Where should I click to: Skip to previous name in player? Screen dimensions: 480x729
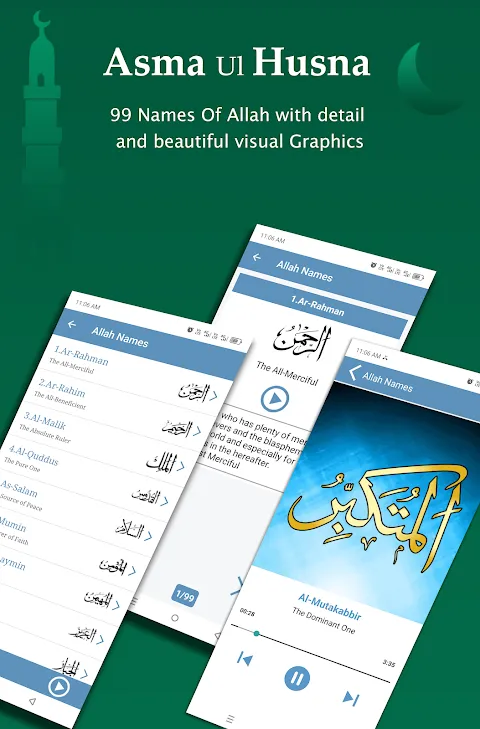tap(245, 659)
